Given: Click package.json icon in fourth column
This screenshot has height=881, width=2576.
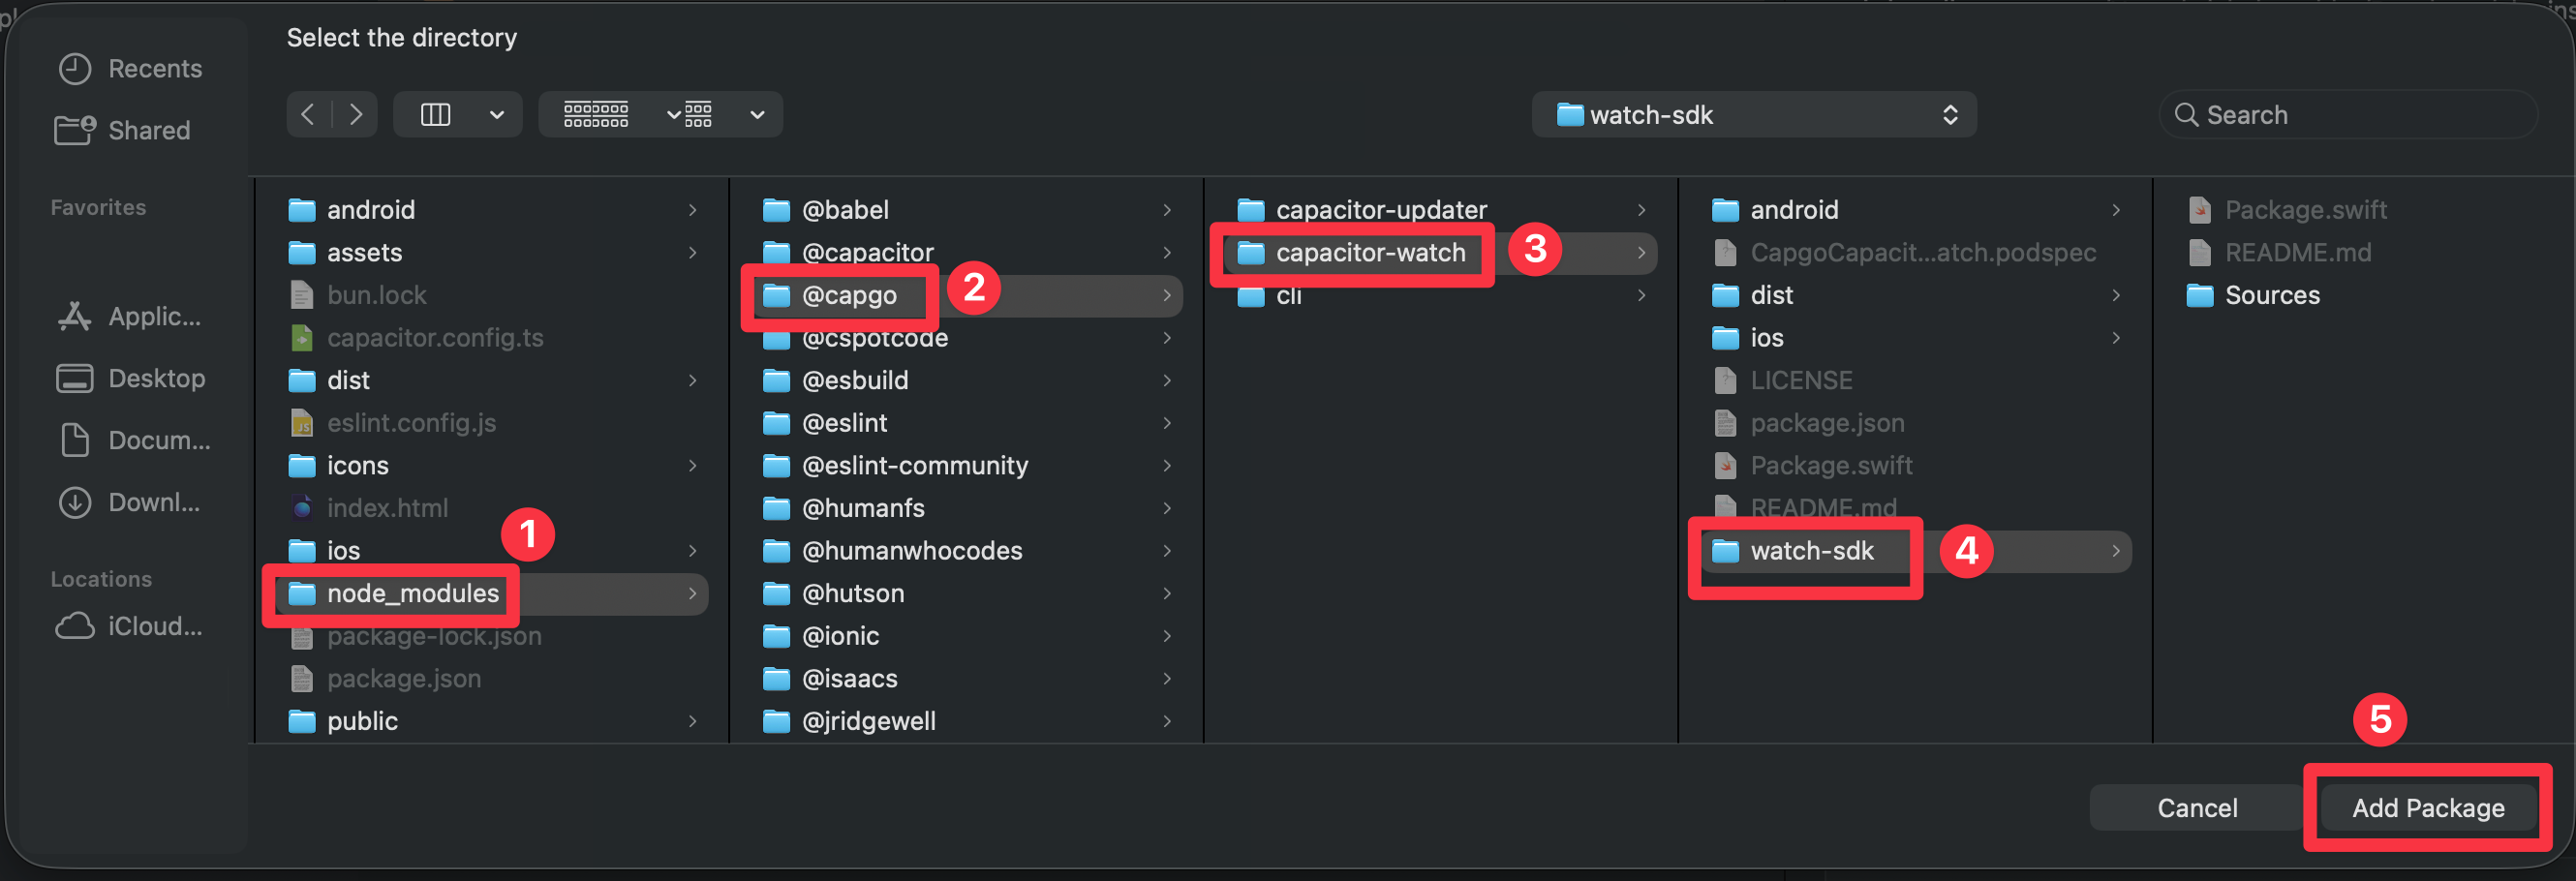Looking at the screenshot, I should click(1725, 423).
